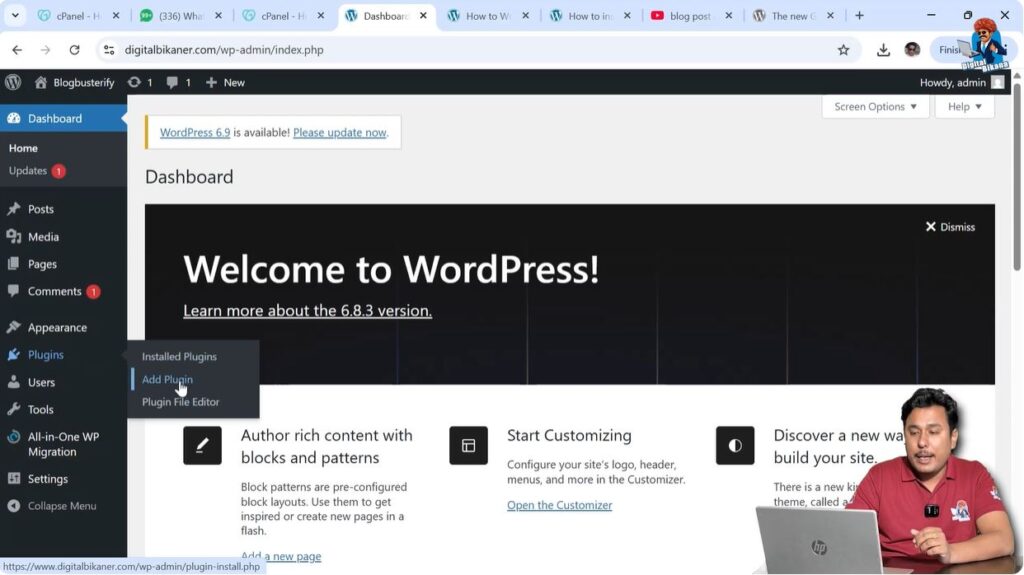This screenshot has height=575, width=1024.
Task: Click the Appearance paintbrush icon
Action: click(x=14, y=327)
